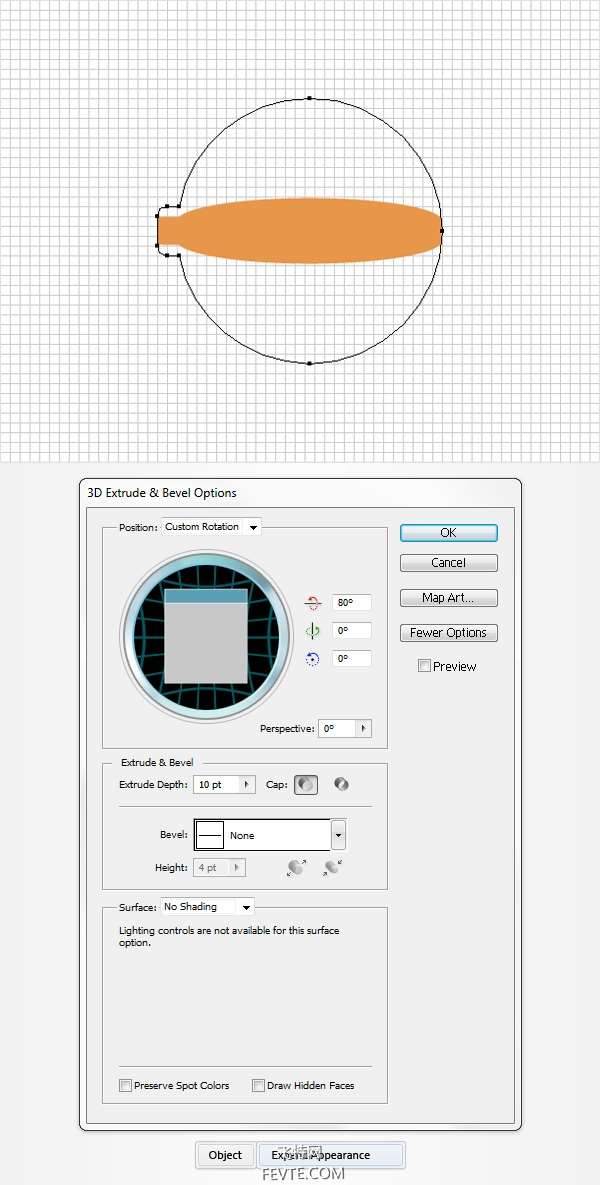Click Fewer Options button
600x1185 pixels.
click(448, 633)
